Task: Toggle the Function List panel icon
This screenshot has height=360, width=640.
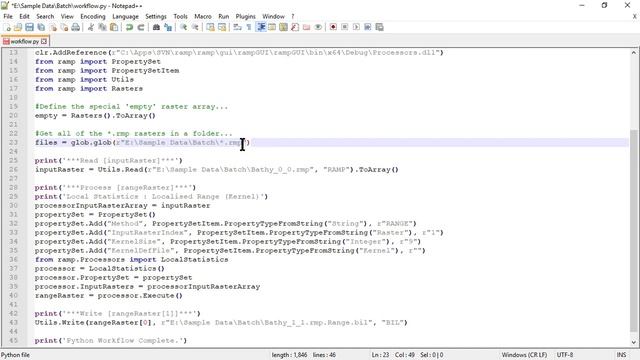Action: (295, 27)
